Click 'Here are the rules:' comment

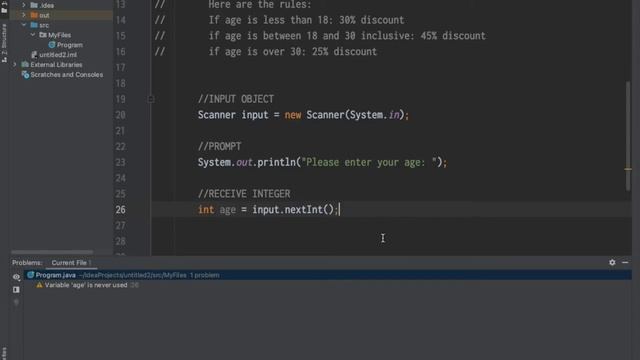point(260,5)
